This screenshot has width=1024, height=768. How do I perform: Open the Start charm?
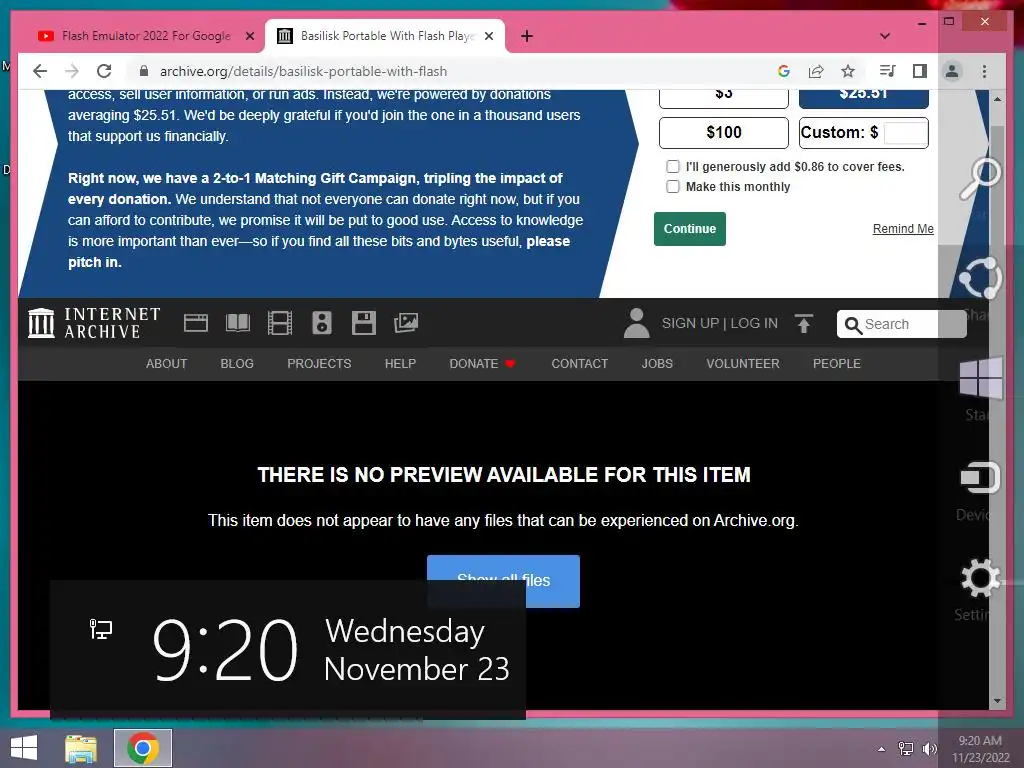click(981, 379)
